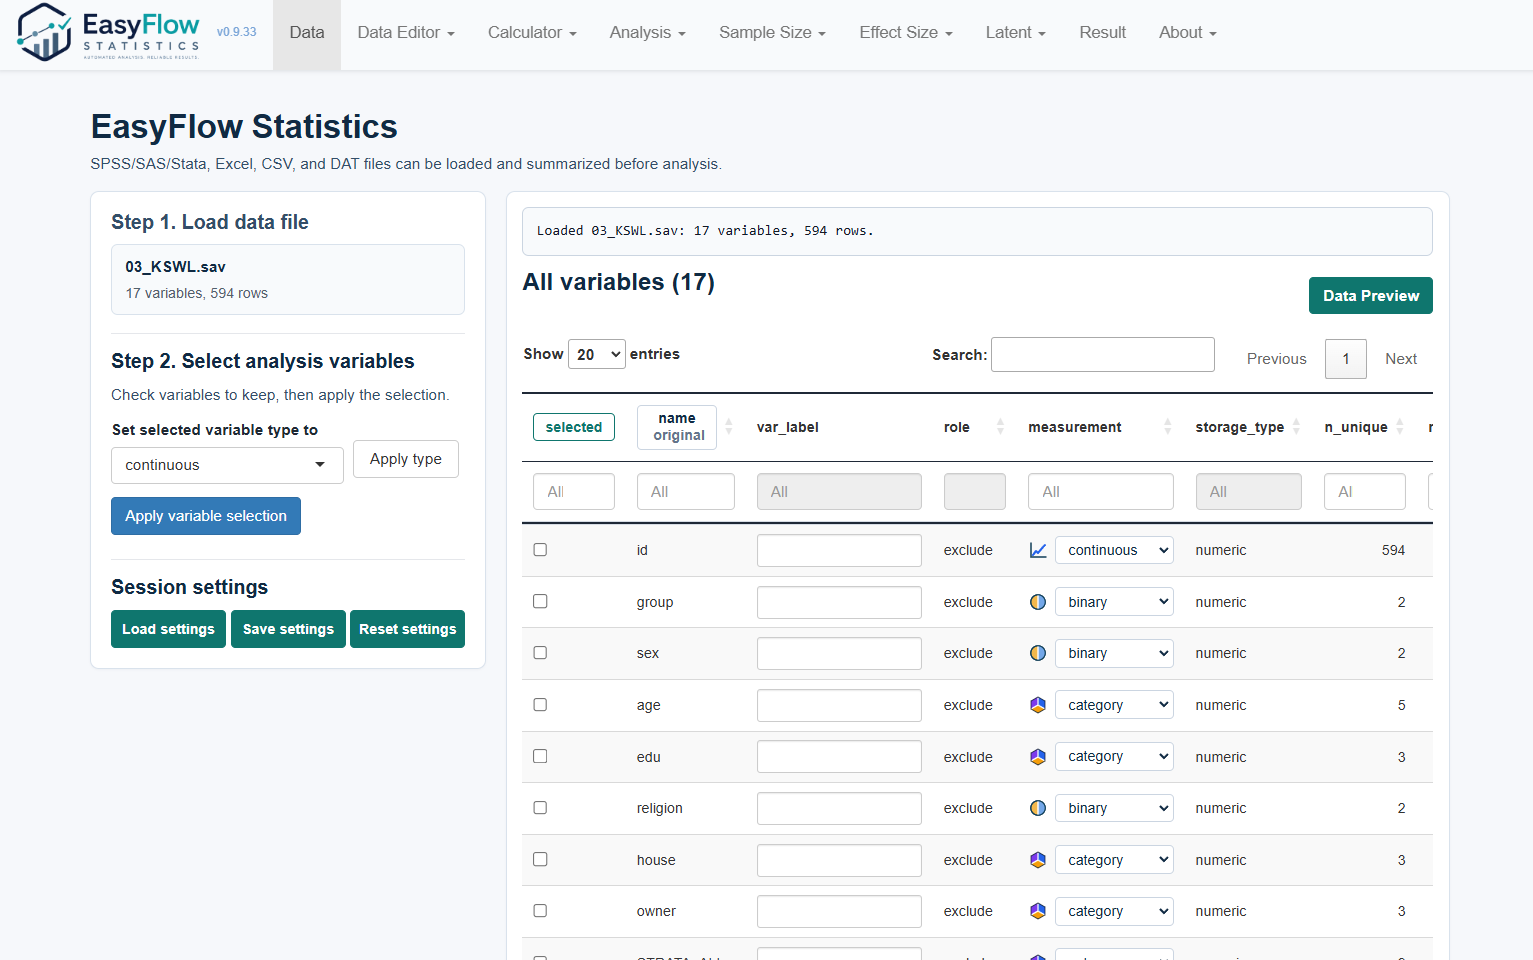Click the category icon in edu row
This screenshot has height=960, width=1533.
click(x=1038, y=757)
